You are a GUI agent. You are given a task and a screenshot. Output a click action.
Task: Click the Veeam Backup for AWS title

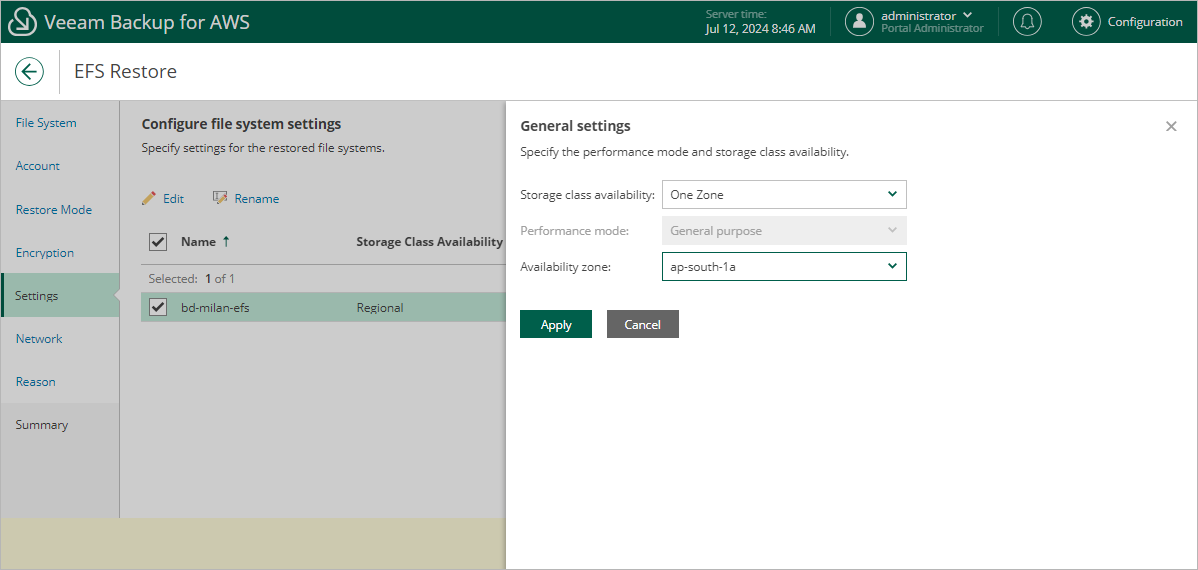click(x=147, y=22)
